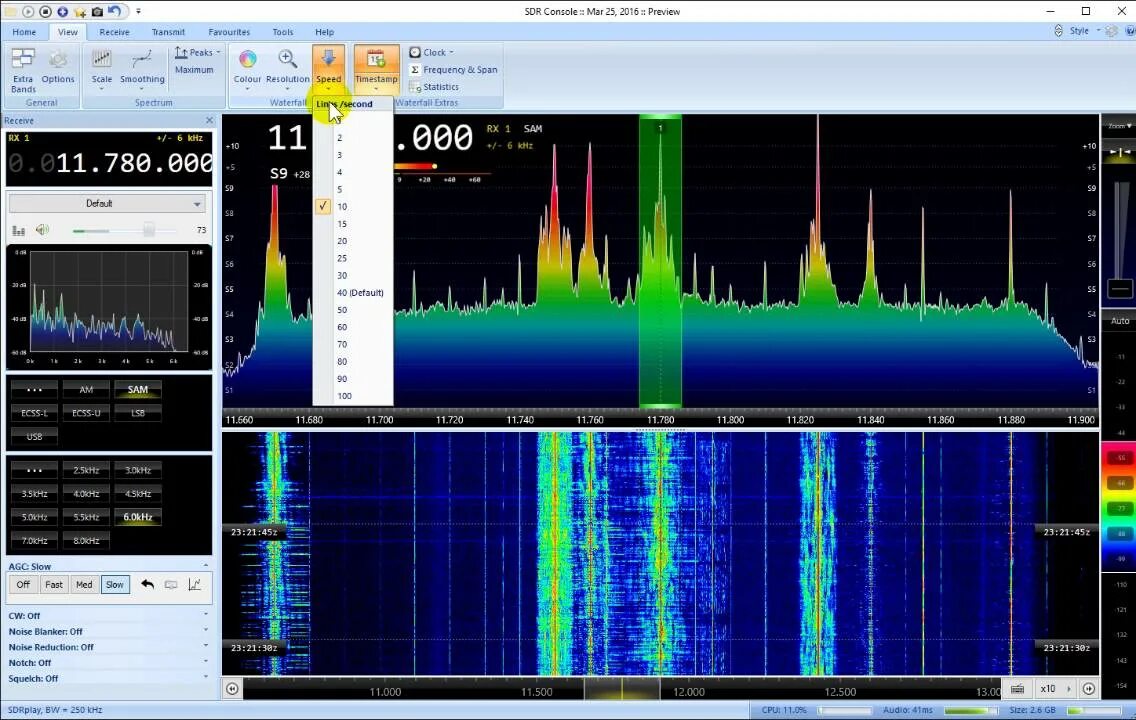This screenshot has height=720, width=1136.
Task: Click the band navigator at 12.000
Action: click(x=688, y=692)
